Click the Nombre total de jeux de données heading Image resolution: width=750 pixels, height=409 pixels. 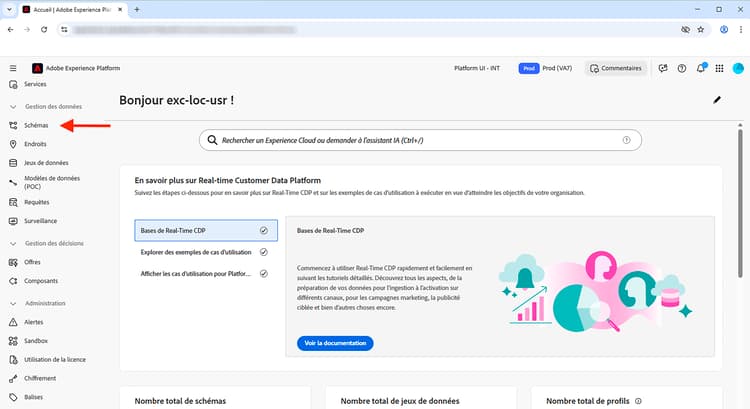(400, 401)
